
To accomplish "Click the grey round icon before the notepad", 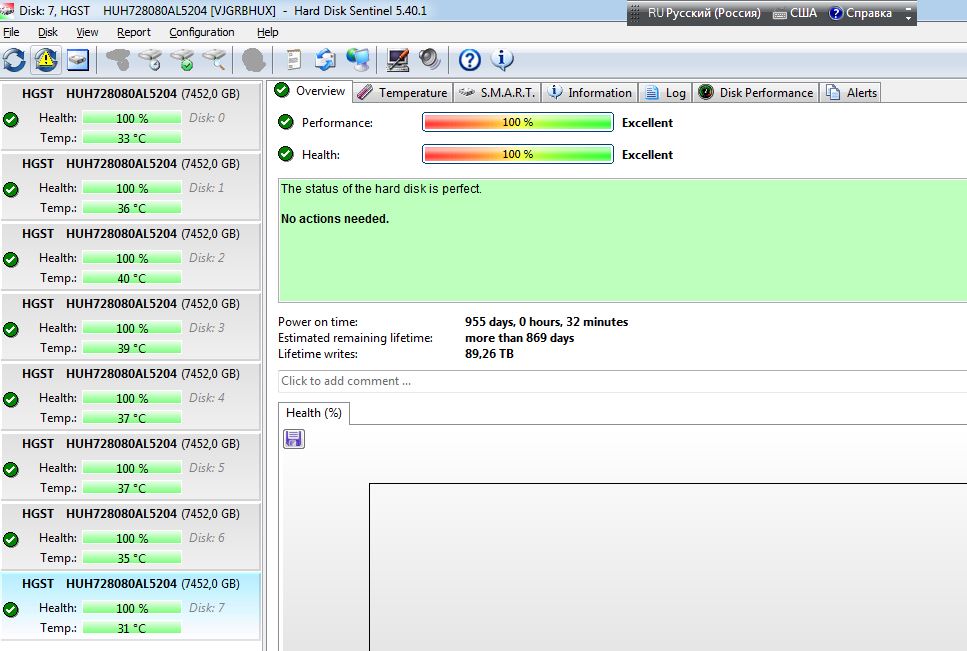I will click(253, 60).
